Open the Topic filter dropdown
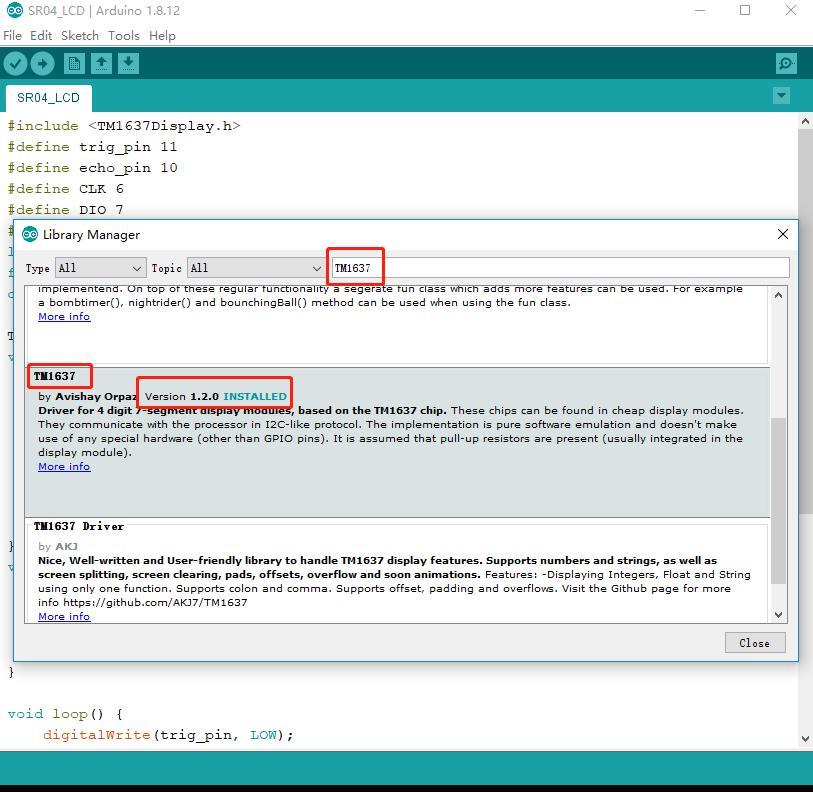This screenshot has width=813, height=792. (256, 268)
